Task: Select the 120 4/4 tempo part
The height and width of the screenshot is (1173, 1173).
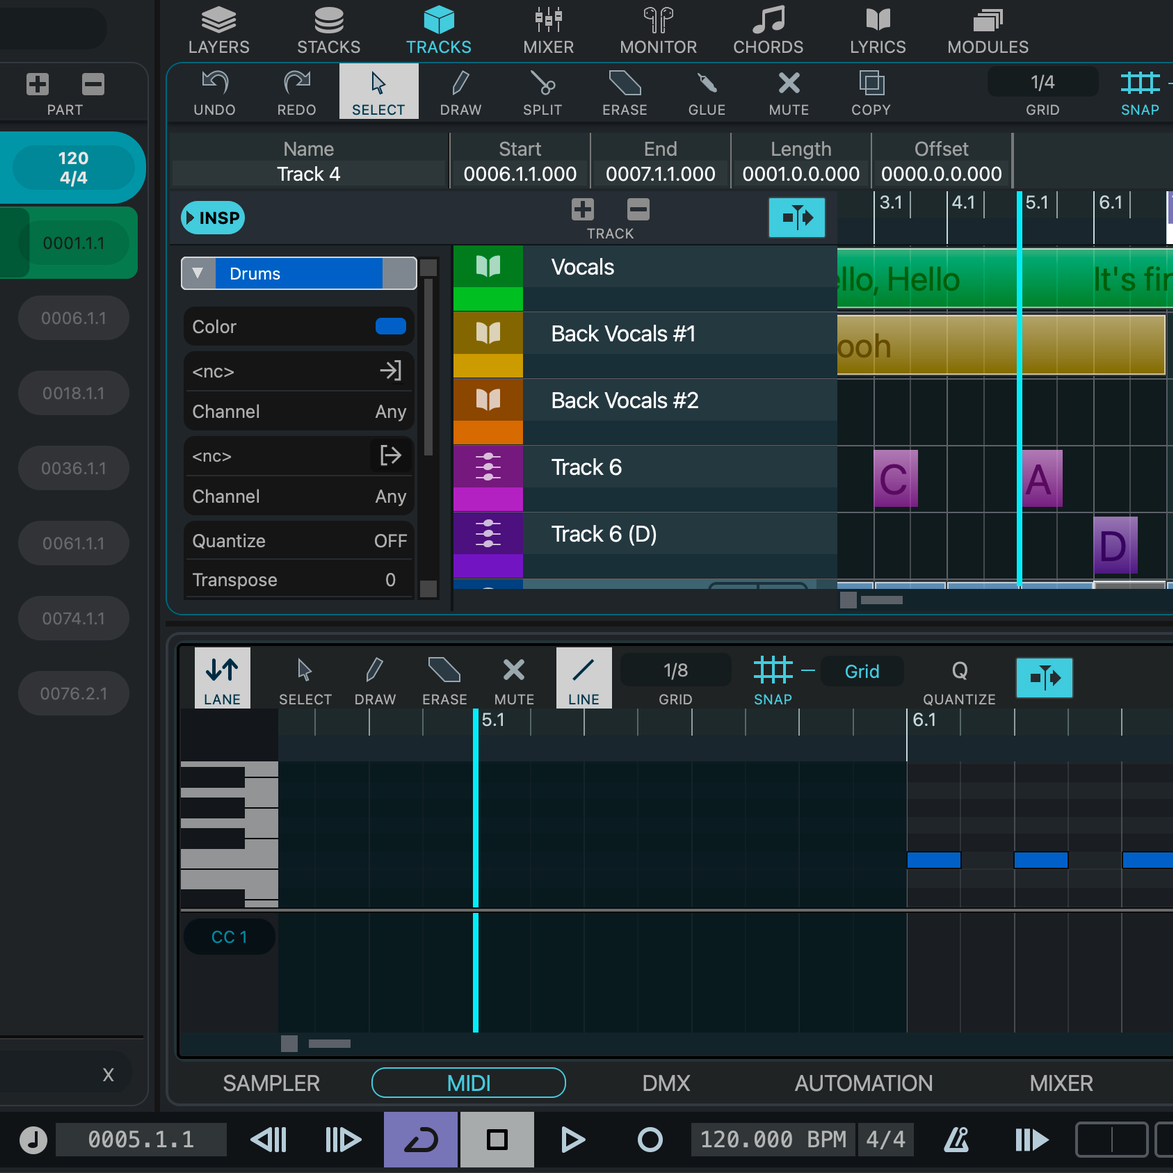Action: pyautogui.click(x=73, y=168)
